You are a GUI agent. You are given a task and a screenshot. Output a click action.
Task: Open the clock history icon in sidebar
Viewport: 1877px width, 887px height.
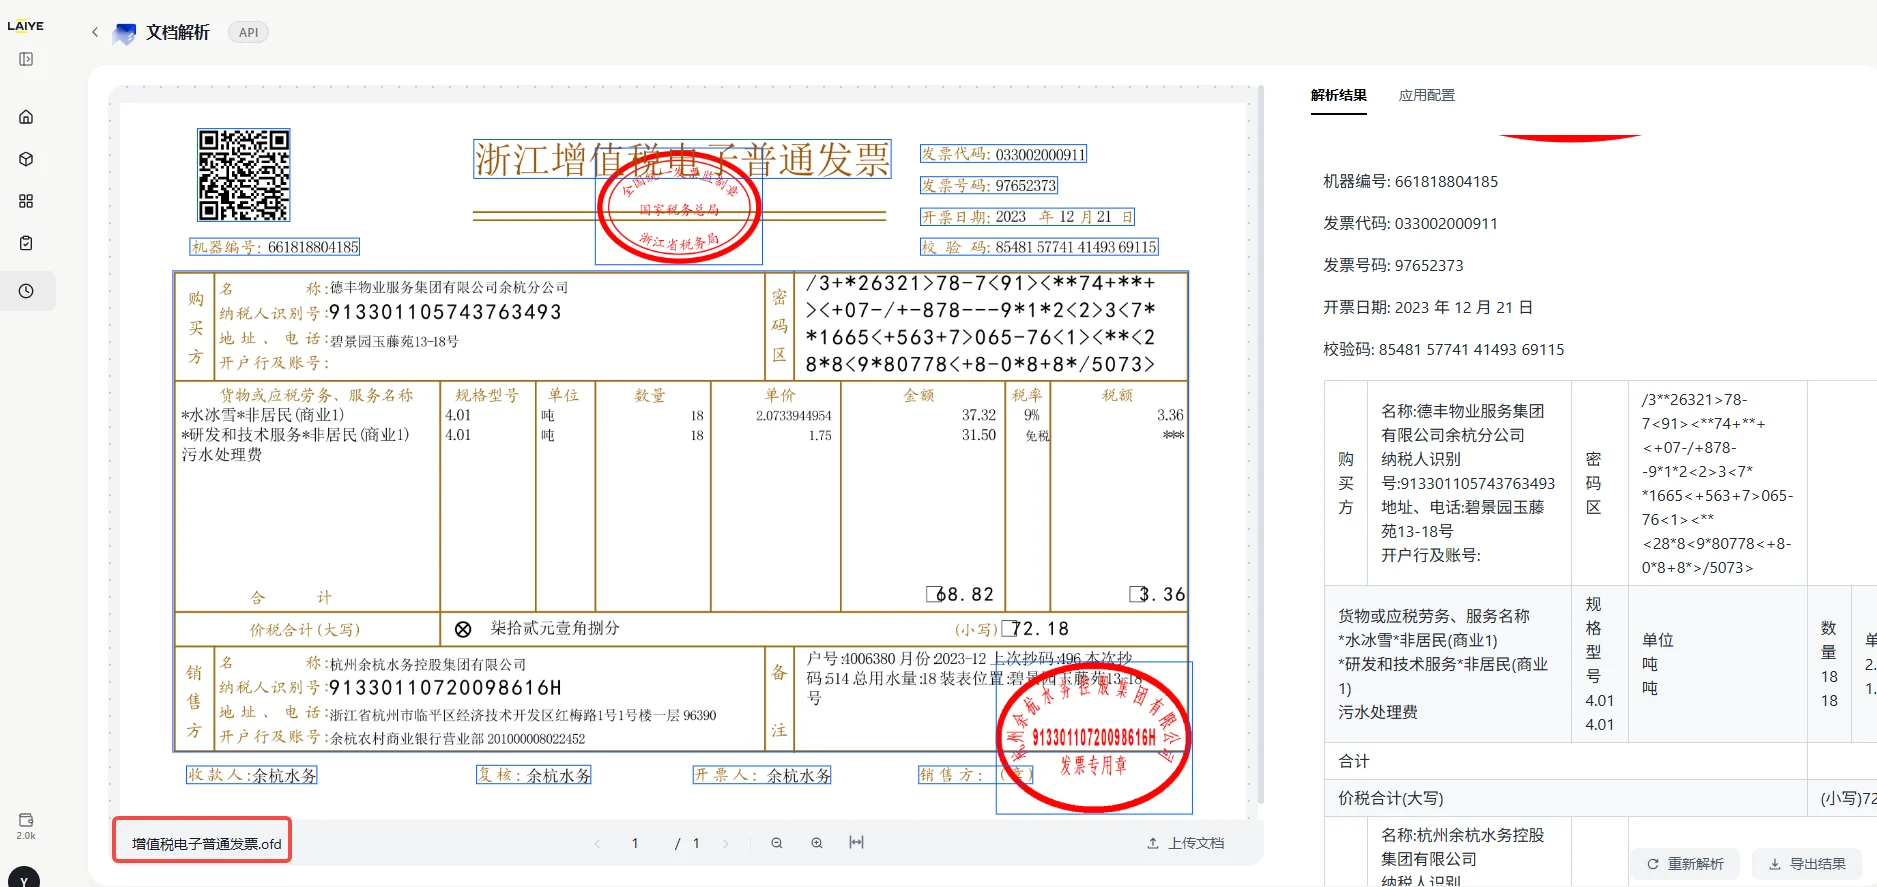[x=26, y=291]
